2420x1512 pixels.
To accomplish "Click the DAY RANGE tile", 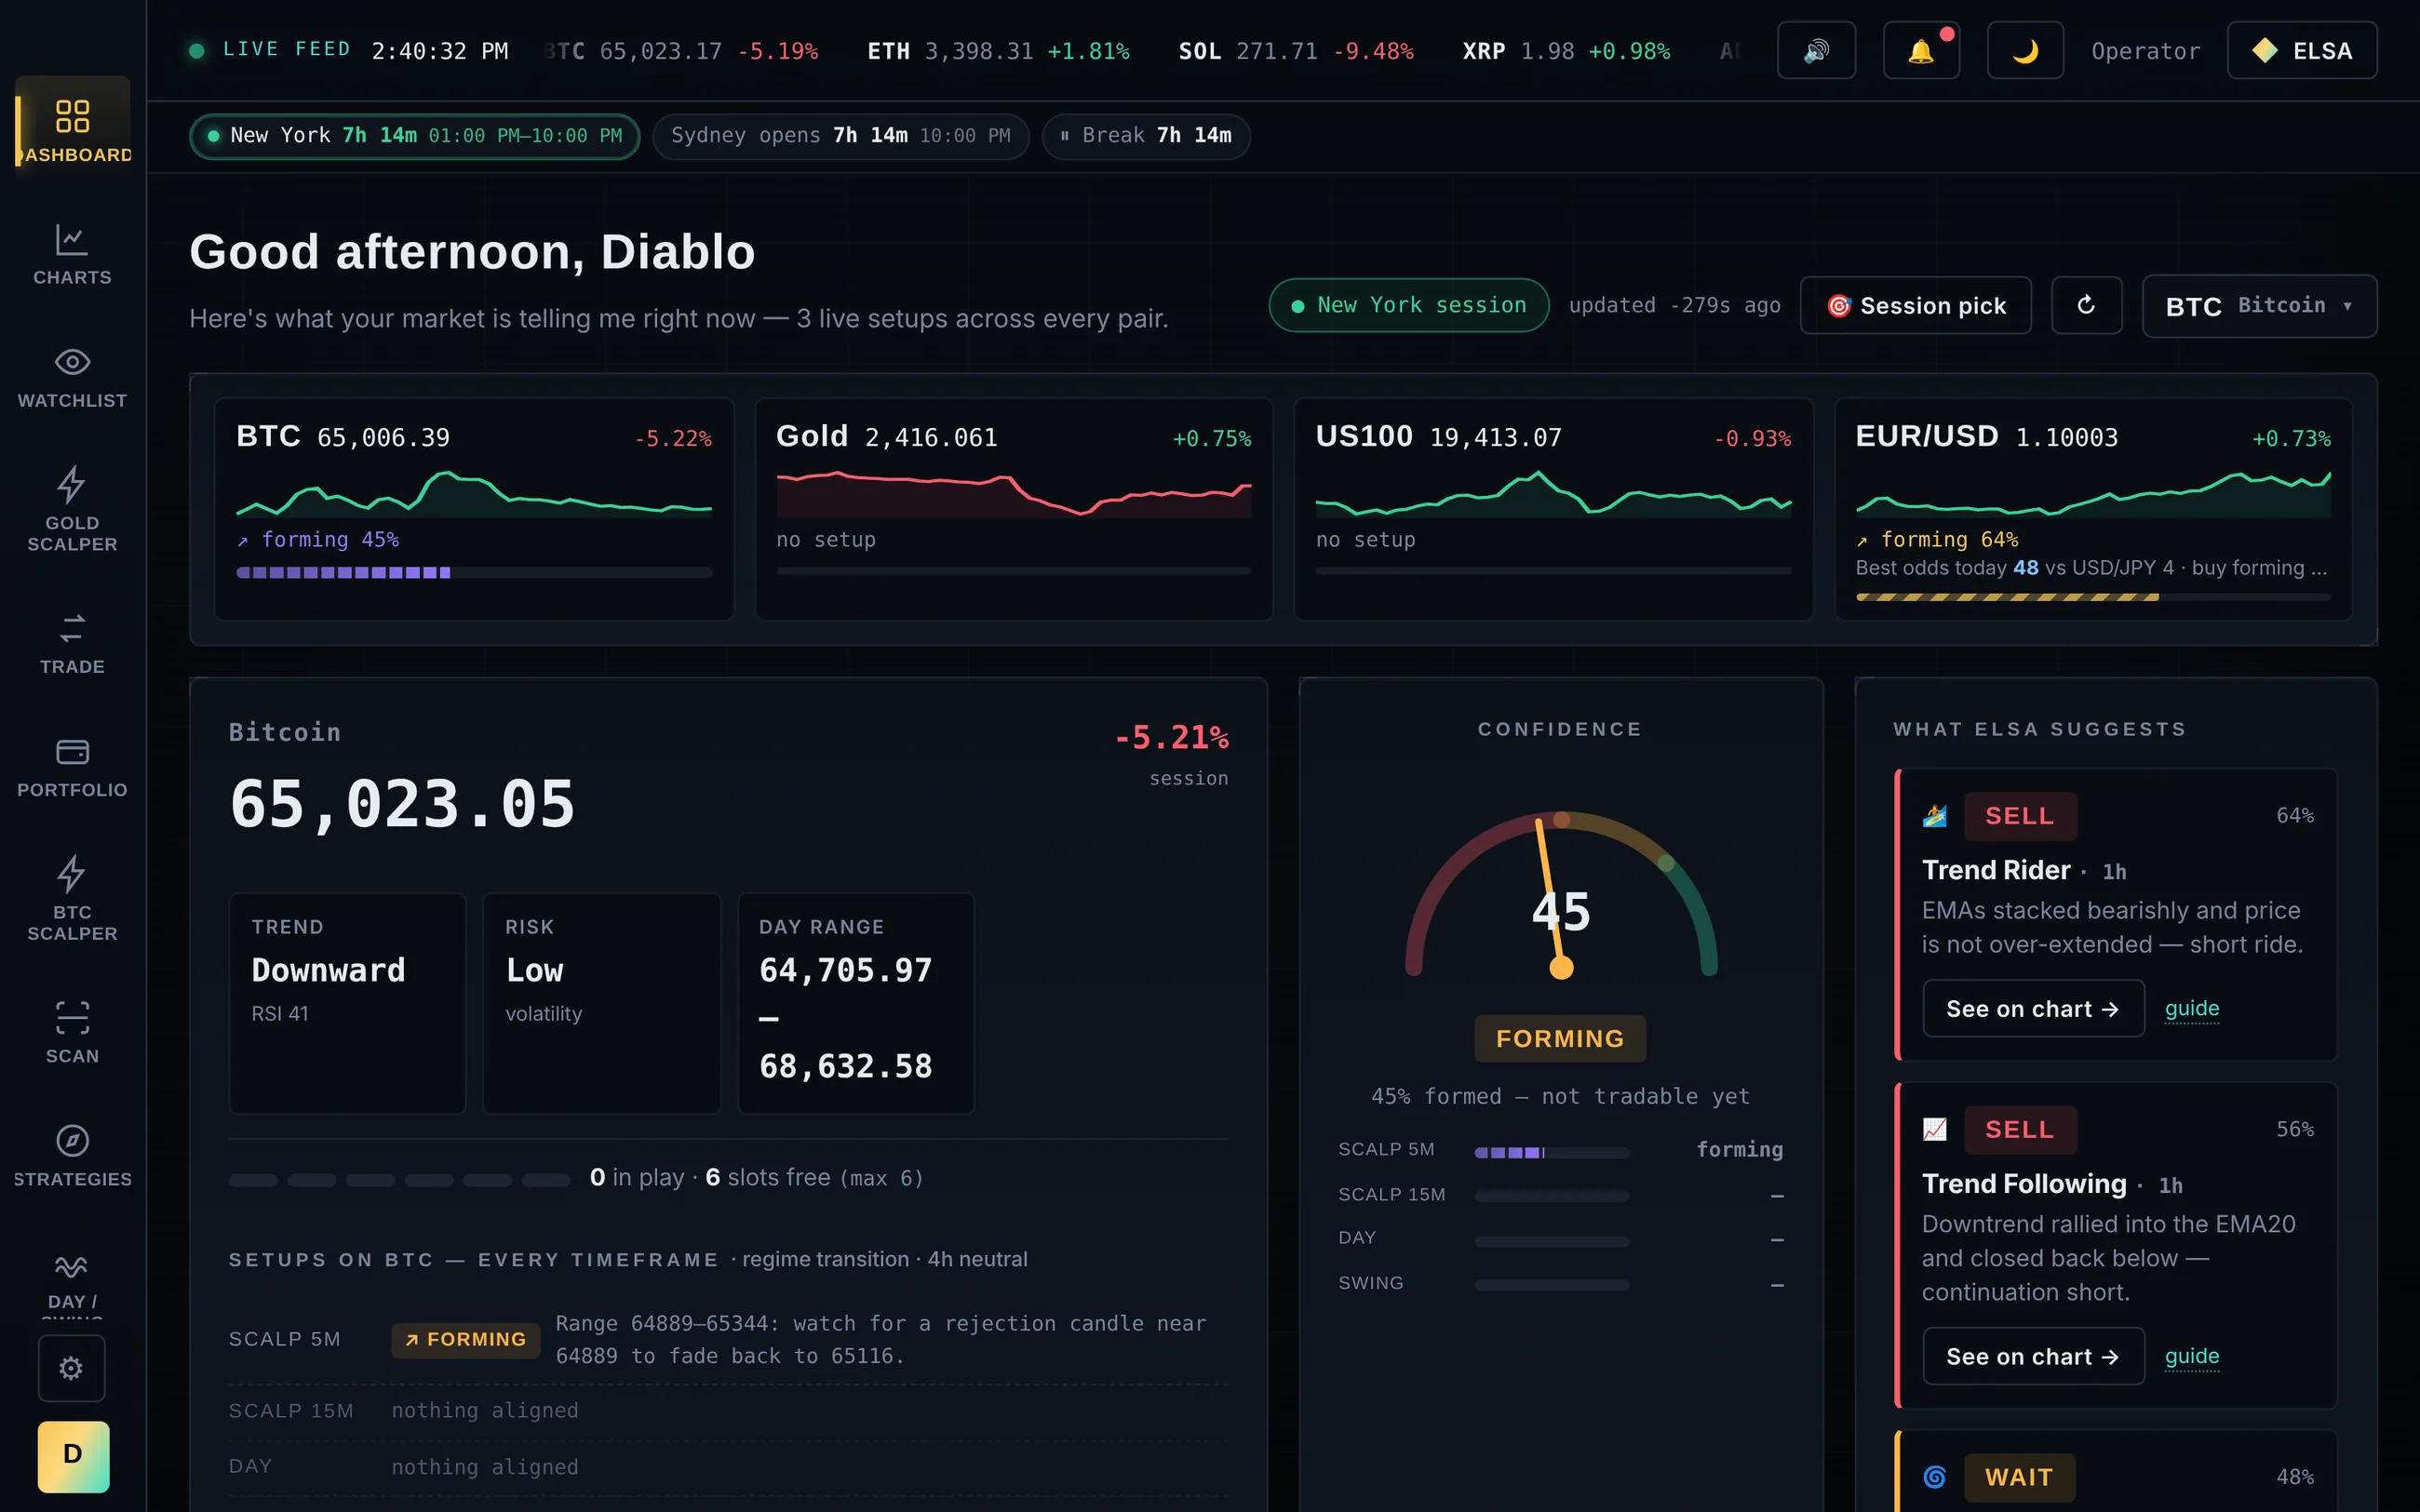I will pyautogui.click(x=856, y=1003).
